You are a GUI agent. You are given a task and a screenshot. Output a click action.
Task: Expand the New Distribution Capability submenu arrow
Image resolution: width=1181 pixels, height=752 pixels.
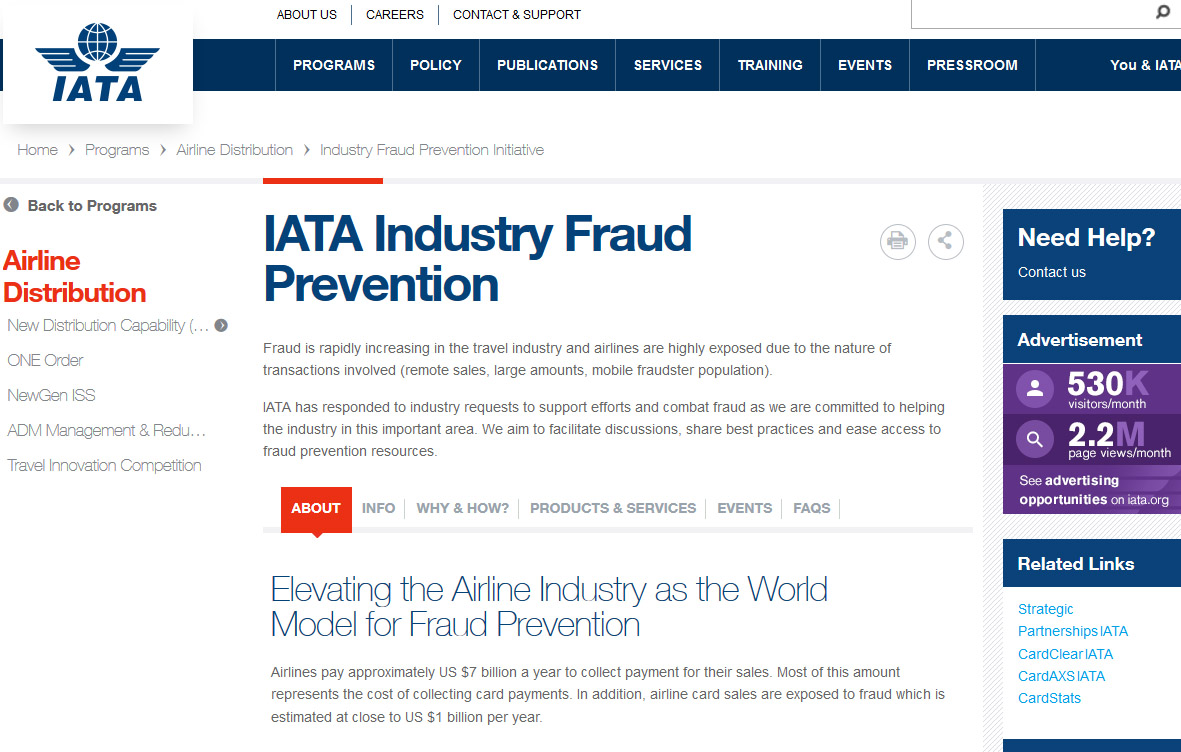[221, 325]
